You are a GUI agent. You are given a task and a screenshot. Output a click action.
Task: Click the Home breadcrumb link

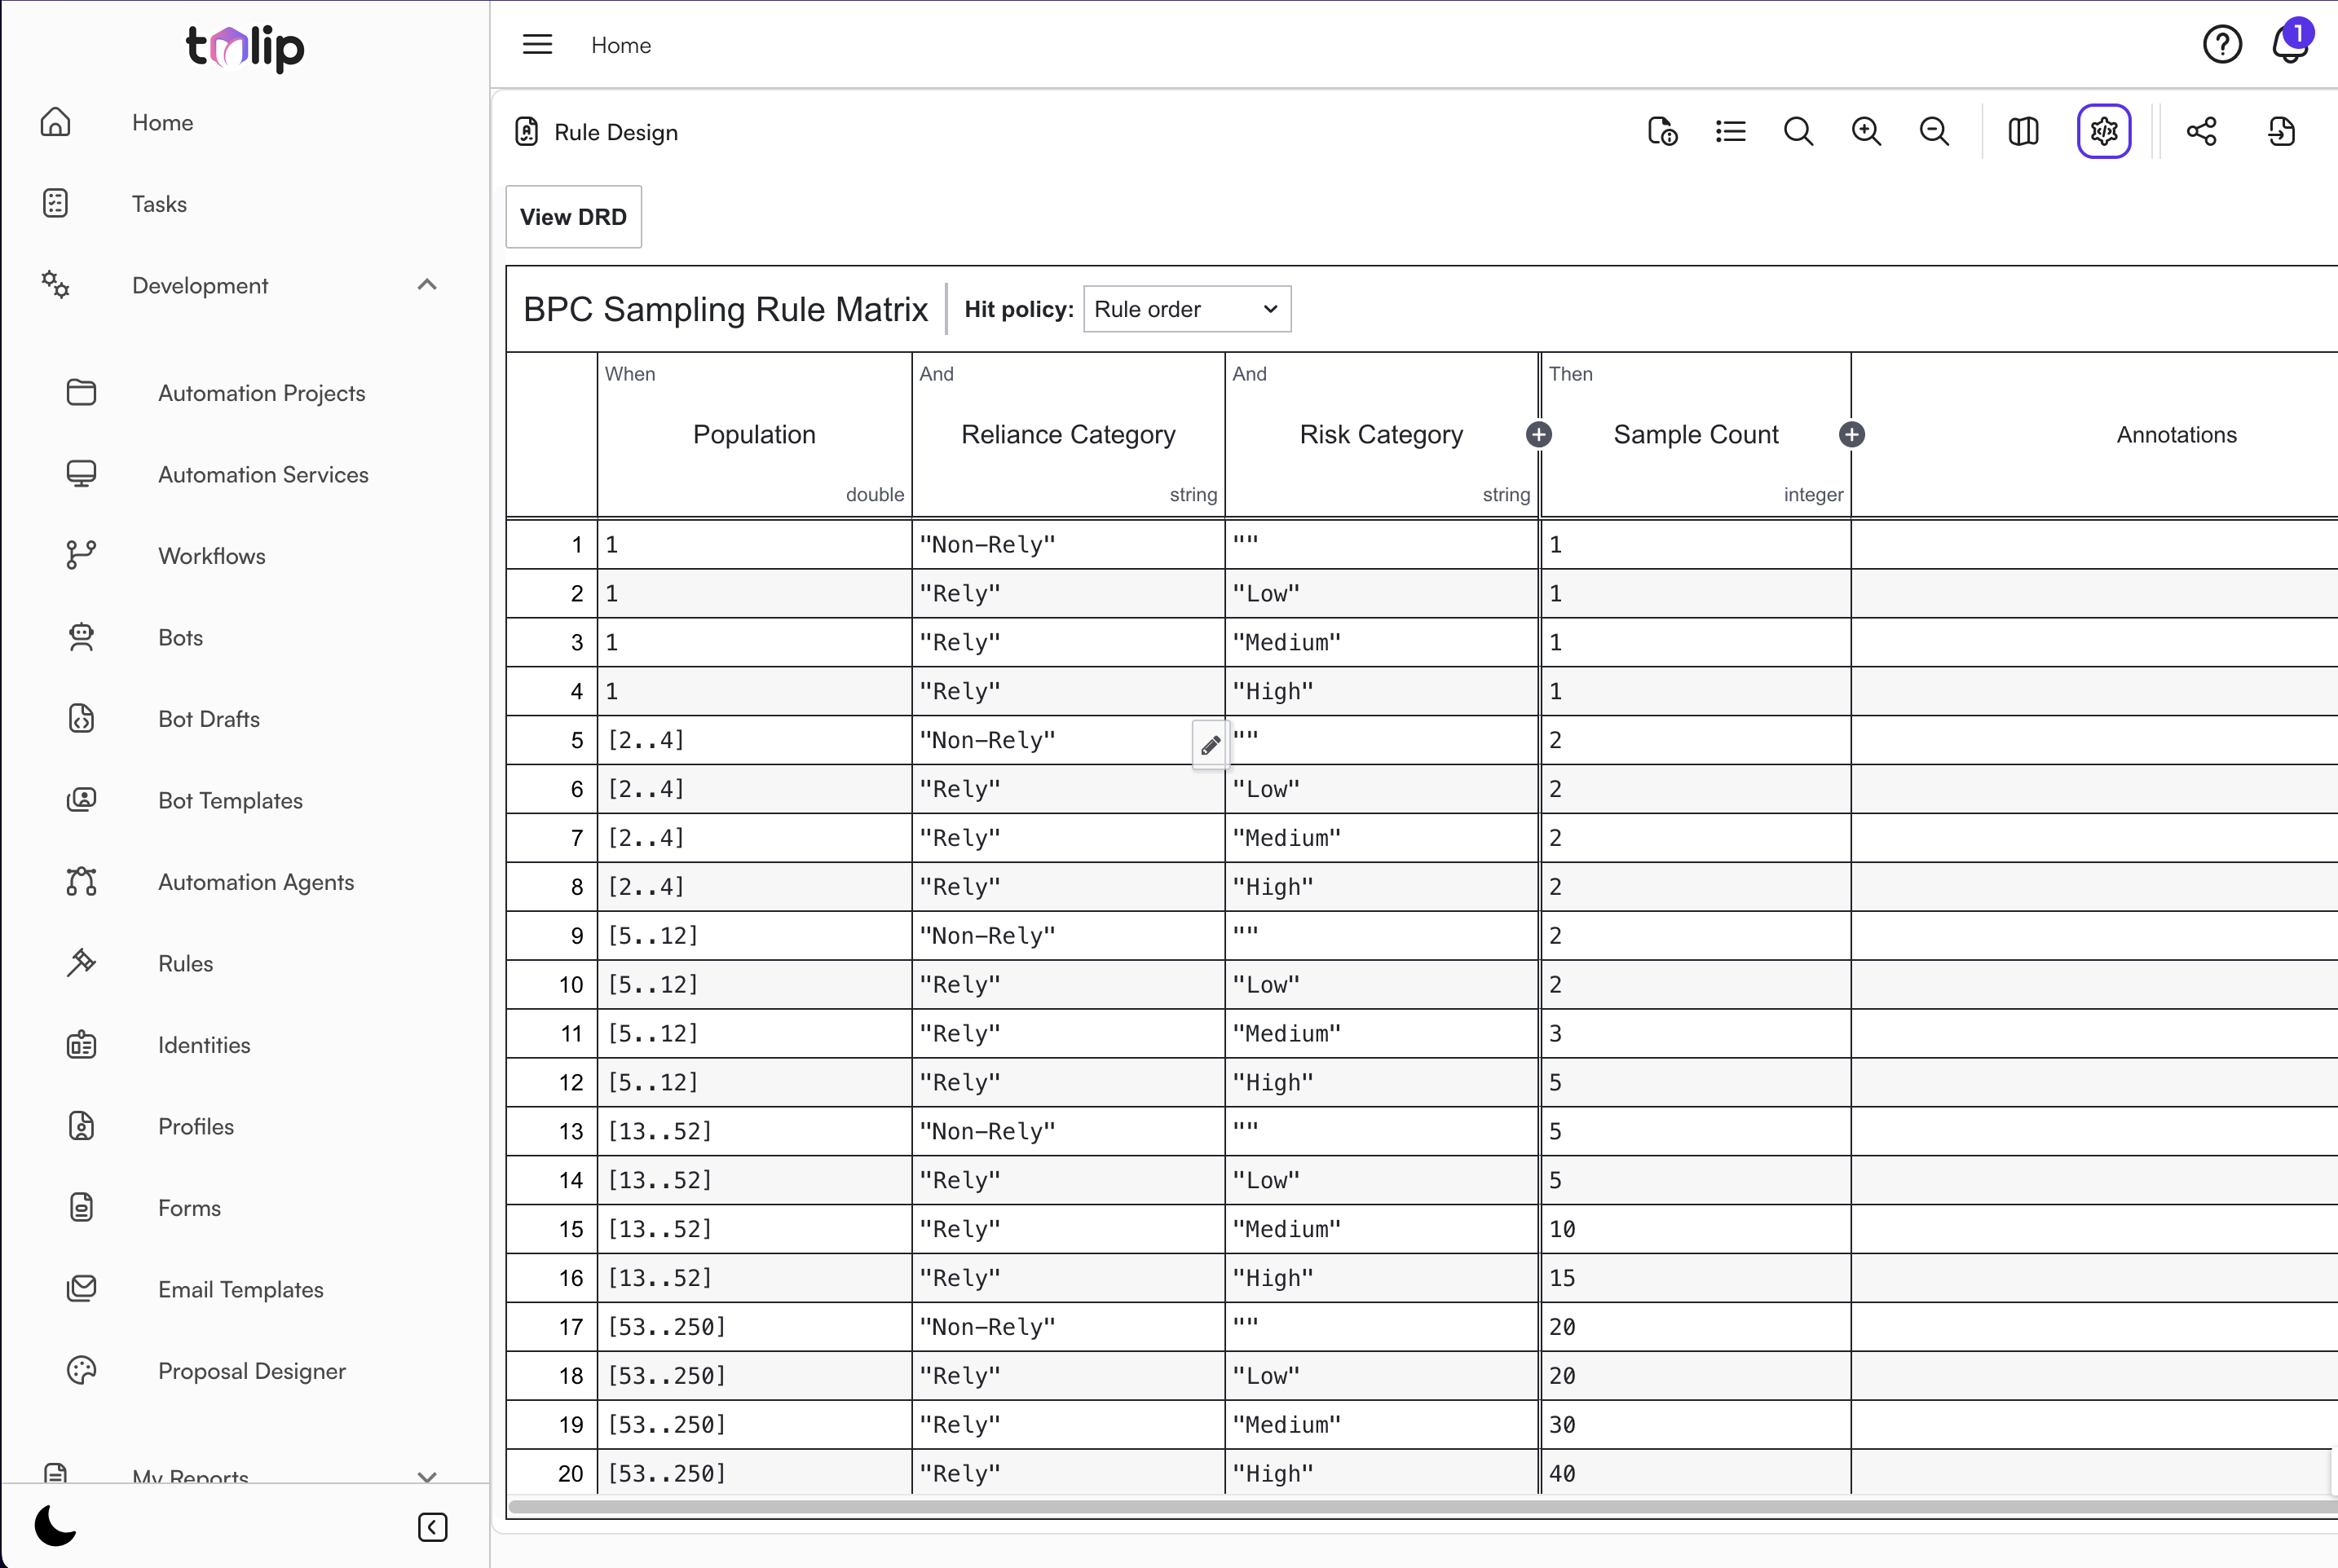click(621, 45)
